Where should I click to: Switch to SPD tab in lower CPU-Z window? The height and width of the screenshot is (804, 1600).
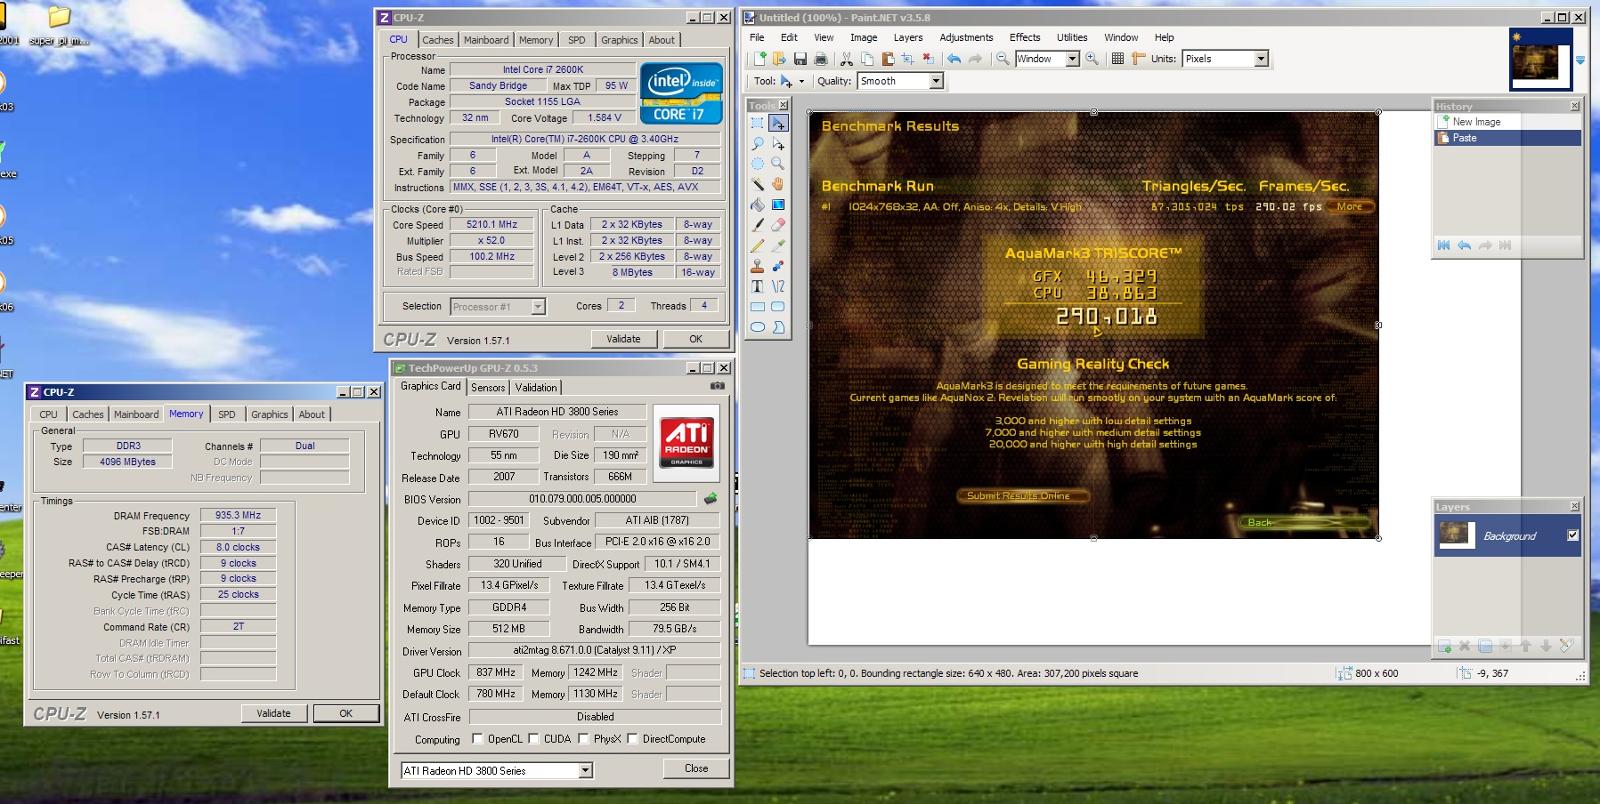click(227, 414)
